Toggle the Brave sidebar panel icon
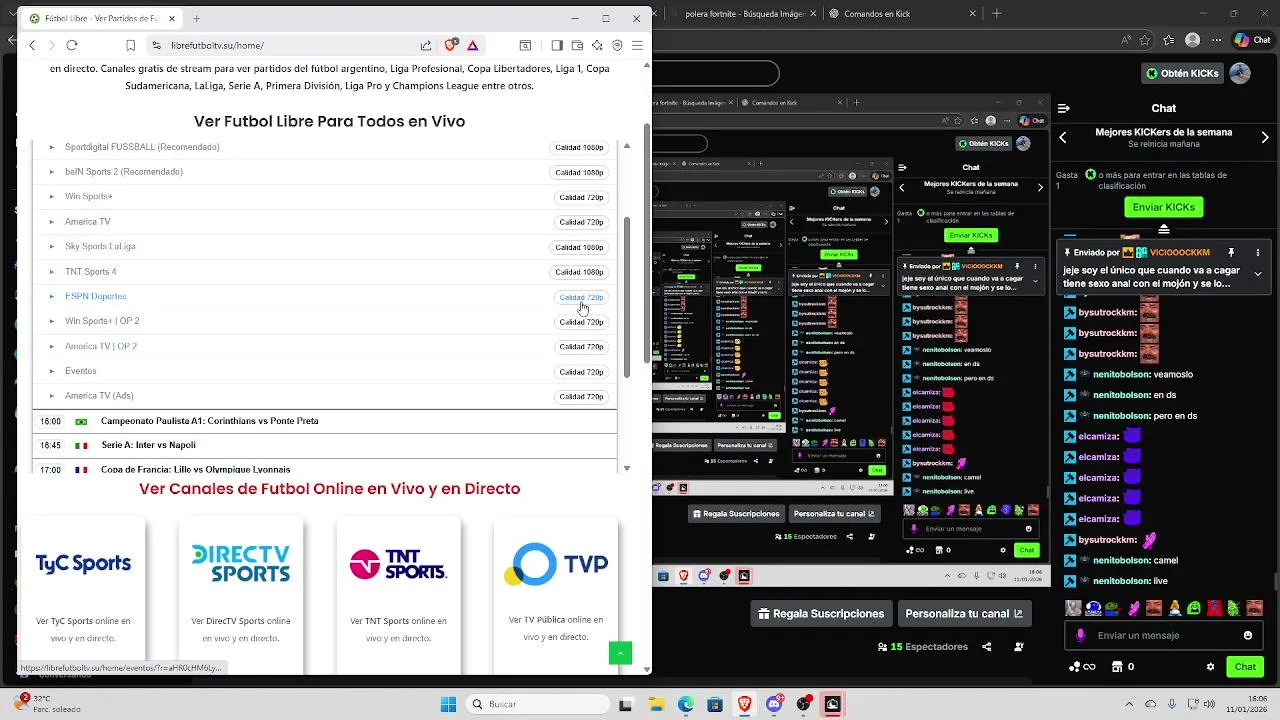Image resolution: width=1280 pixels, height=720 pixels. [x=557, y=45]
